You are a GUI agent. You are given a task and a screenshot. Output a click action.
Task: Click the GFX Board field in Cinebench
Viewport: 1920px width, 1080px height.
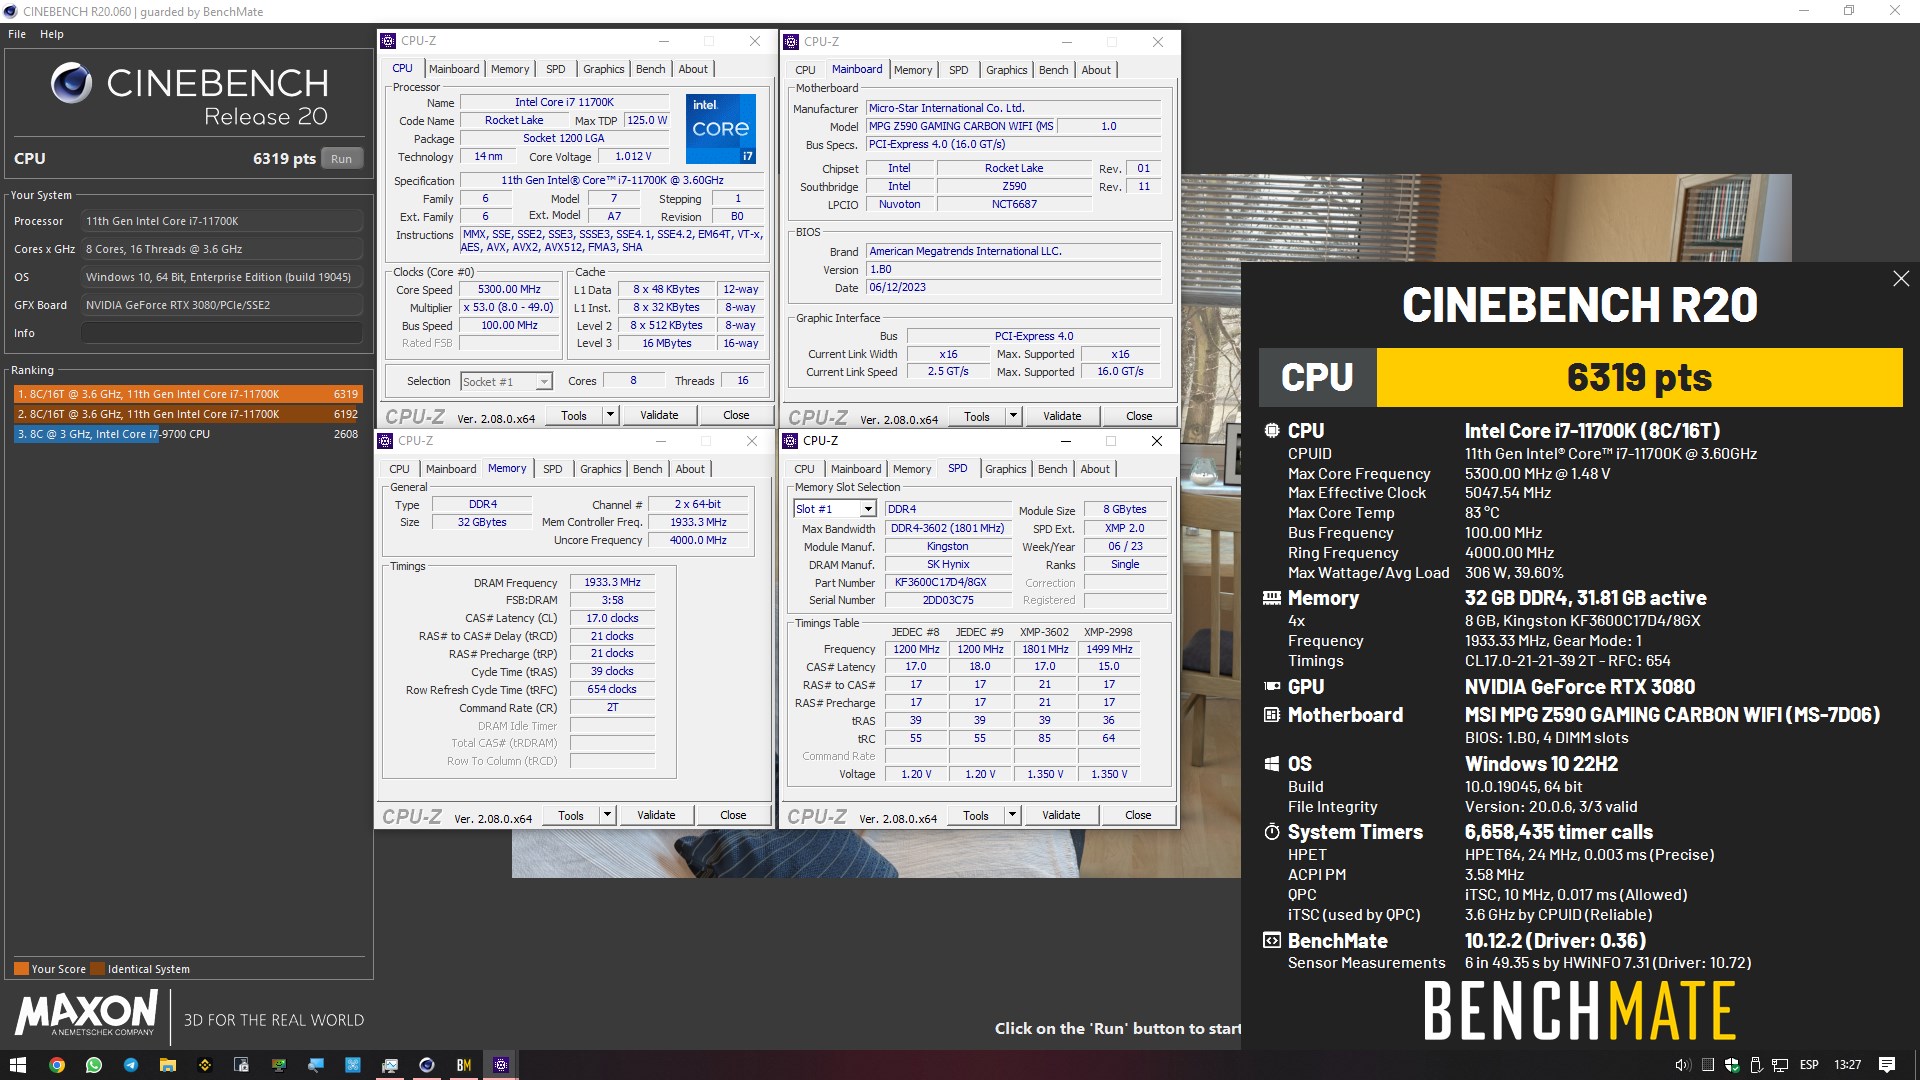(222, 305)
